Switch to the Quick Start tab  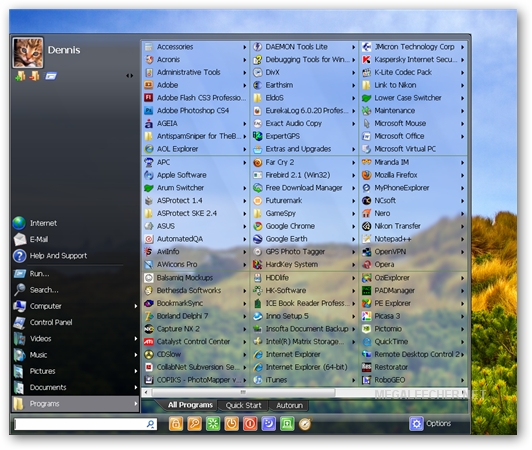click(x=243, y=405)
